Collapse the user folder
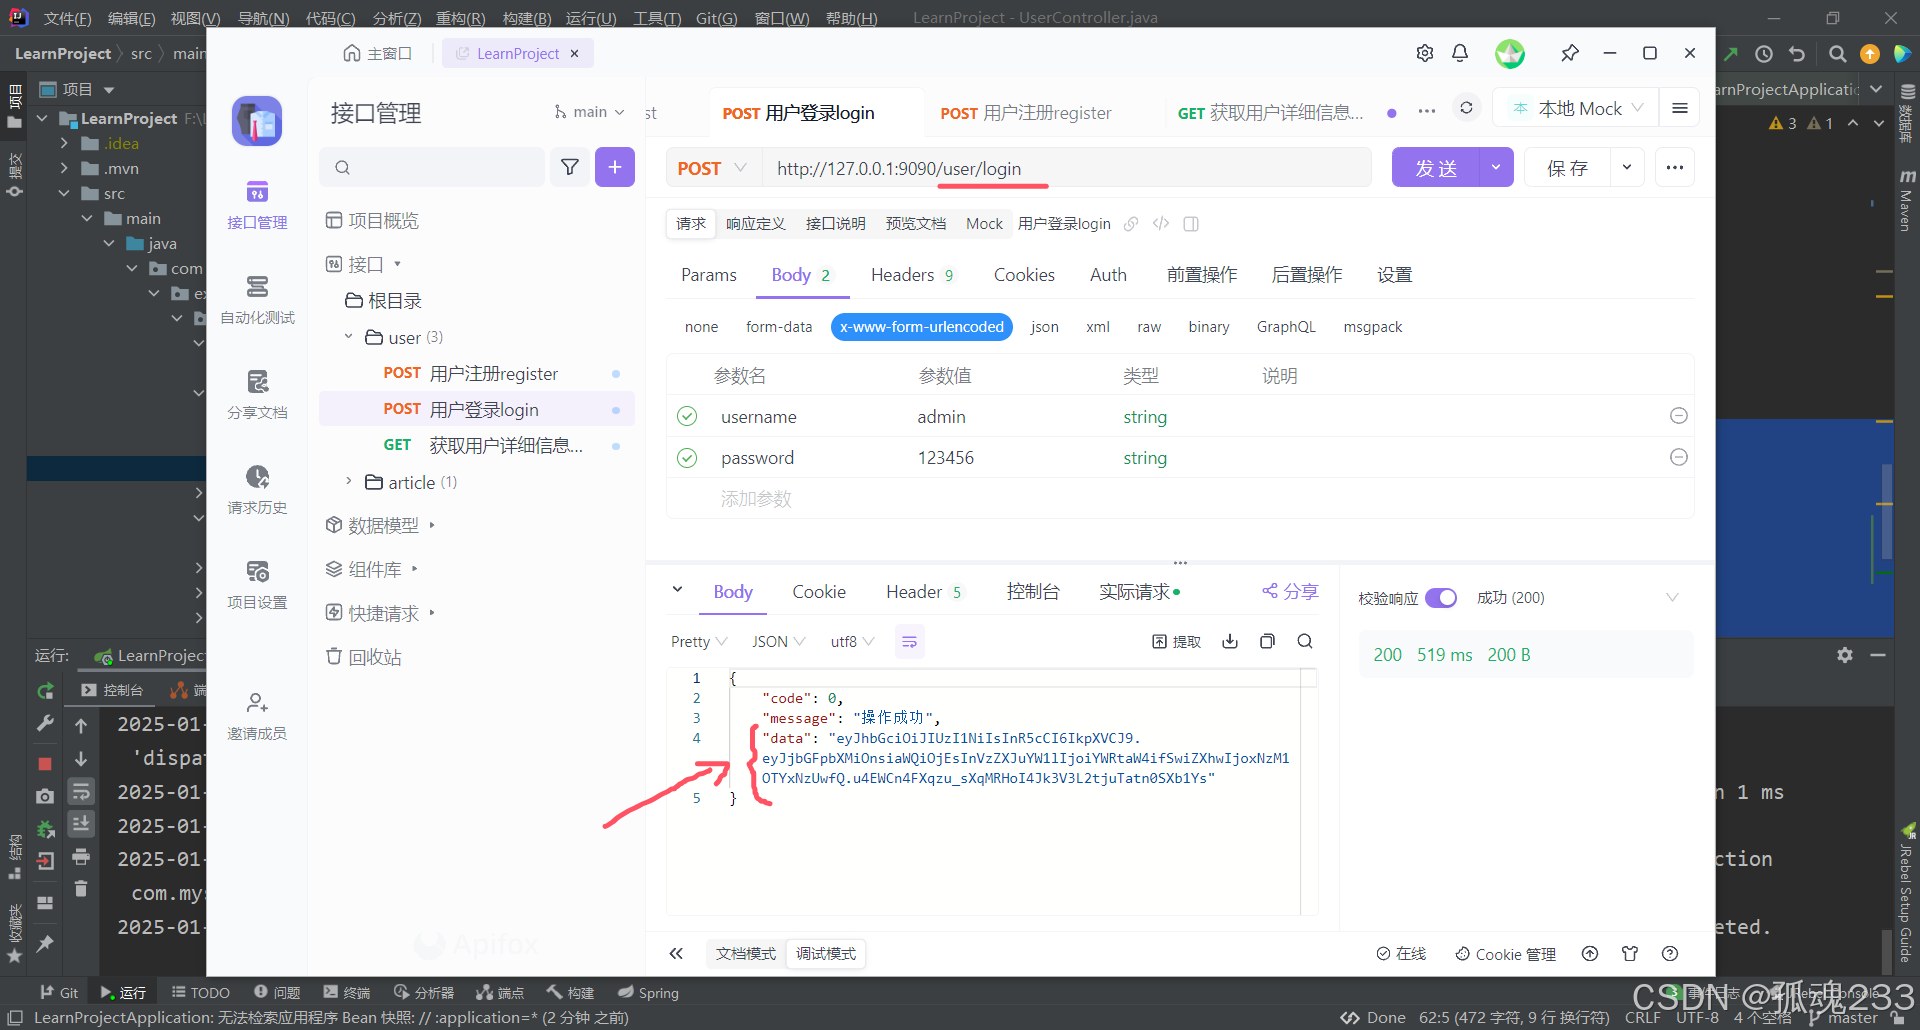The width and height of the screenshot is (1920, 1030). [348, 337]
